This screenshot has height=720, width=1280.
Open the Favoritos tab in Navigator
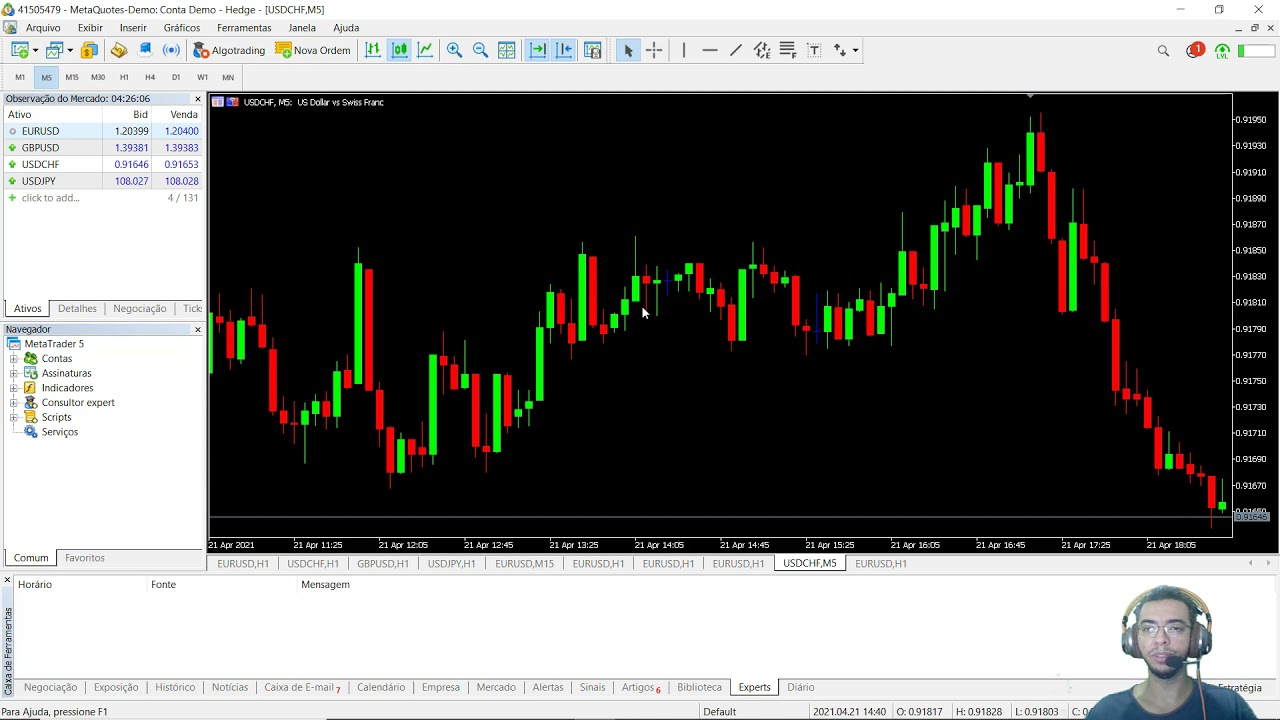[85, 558]
